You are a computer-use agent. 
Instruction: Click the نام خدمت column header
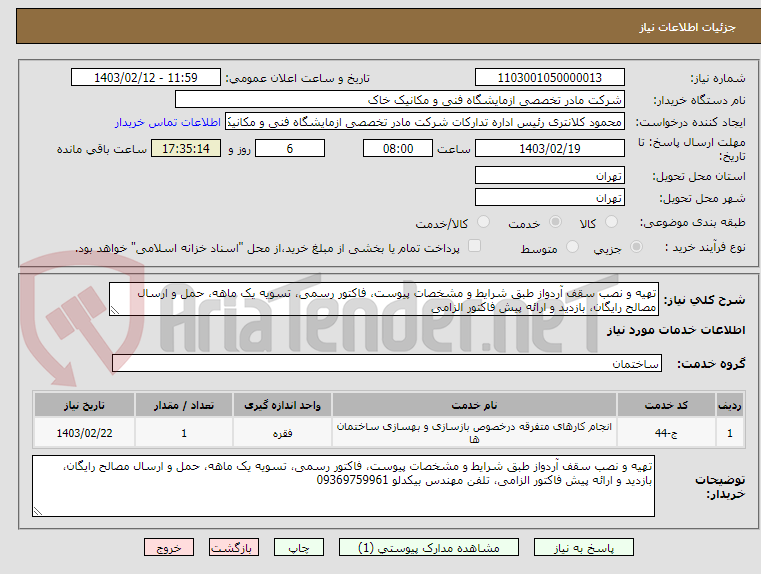474,405
